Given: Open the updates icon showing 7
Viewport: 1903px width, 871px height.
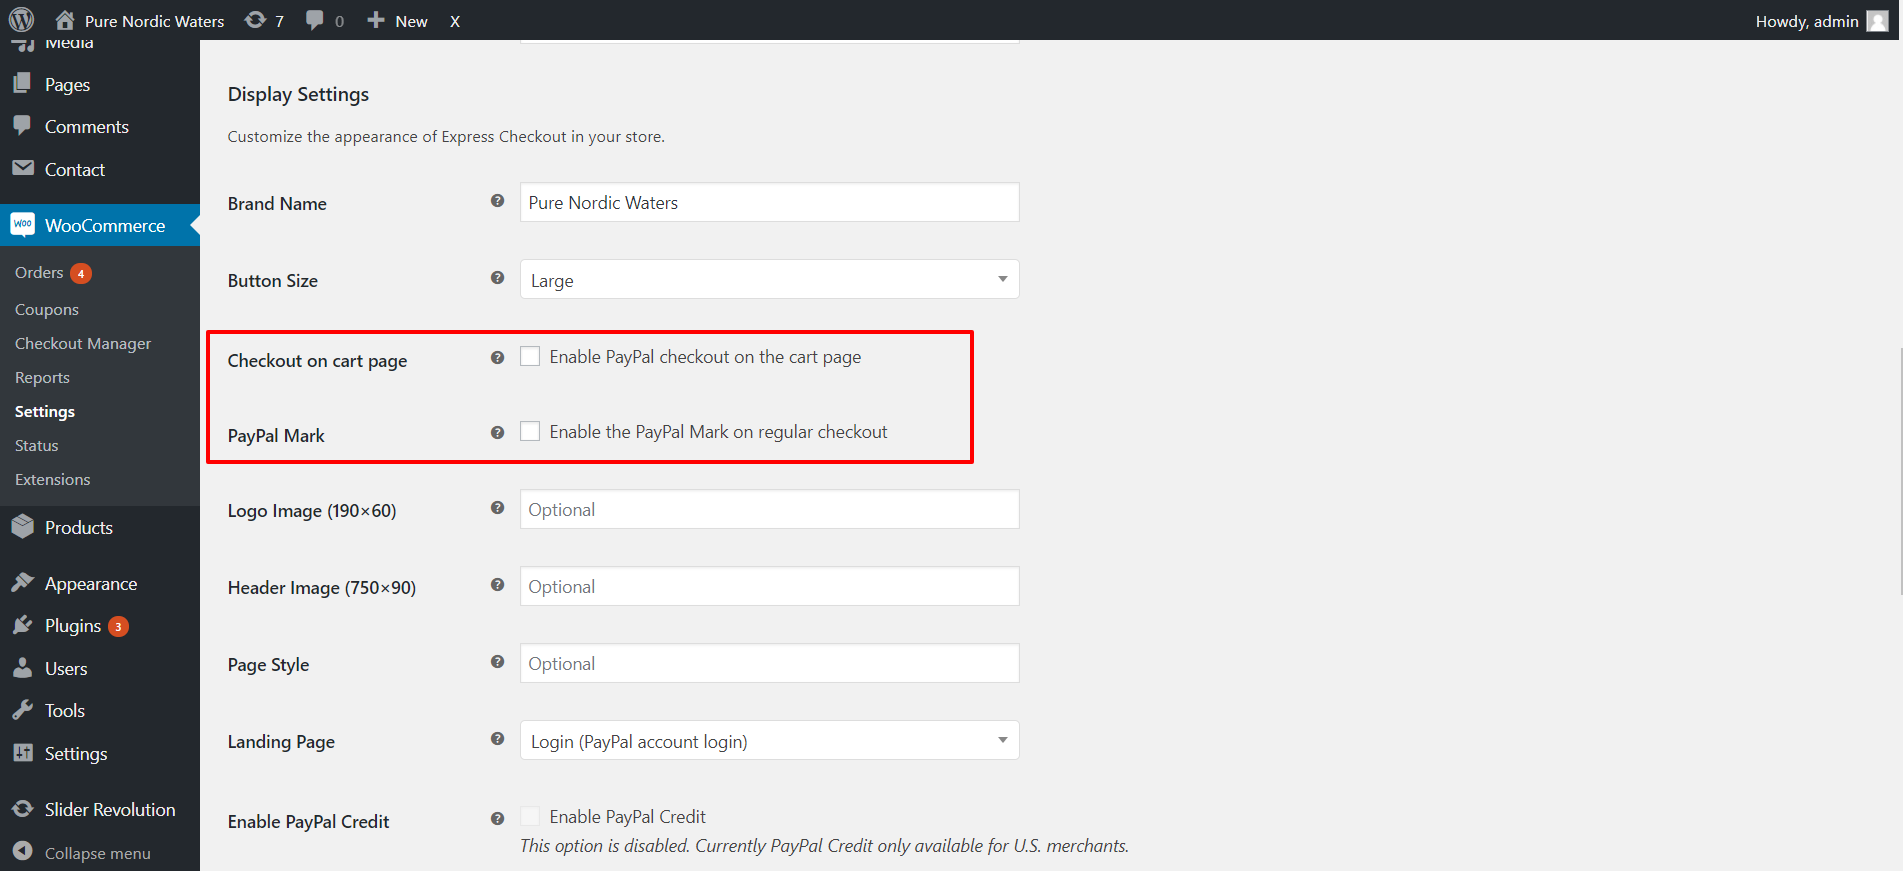Looking at the screenshot, I should pyautogui.click(x=264, y=20).
